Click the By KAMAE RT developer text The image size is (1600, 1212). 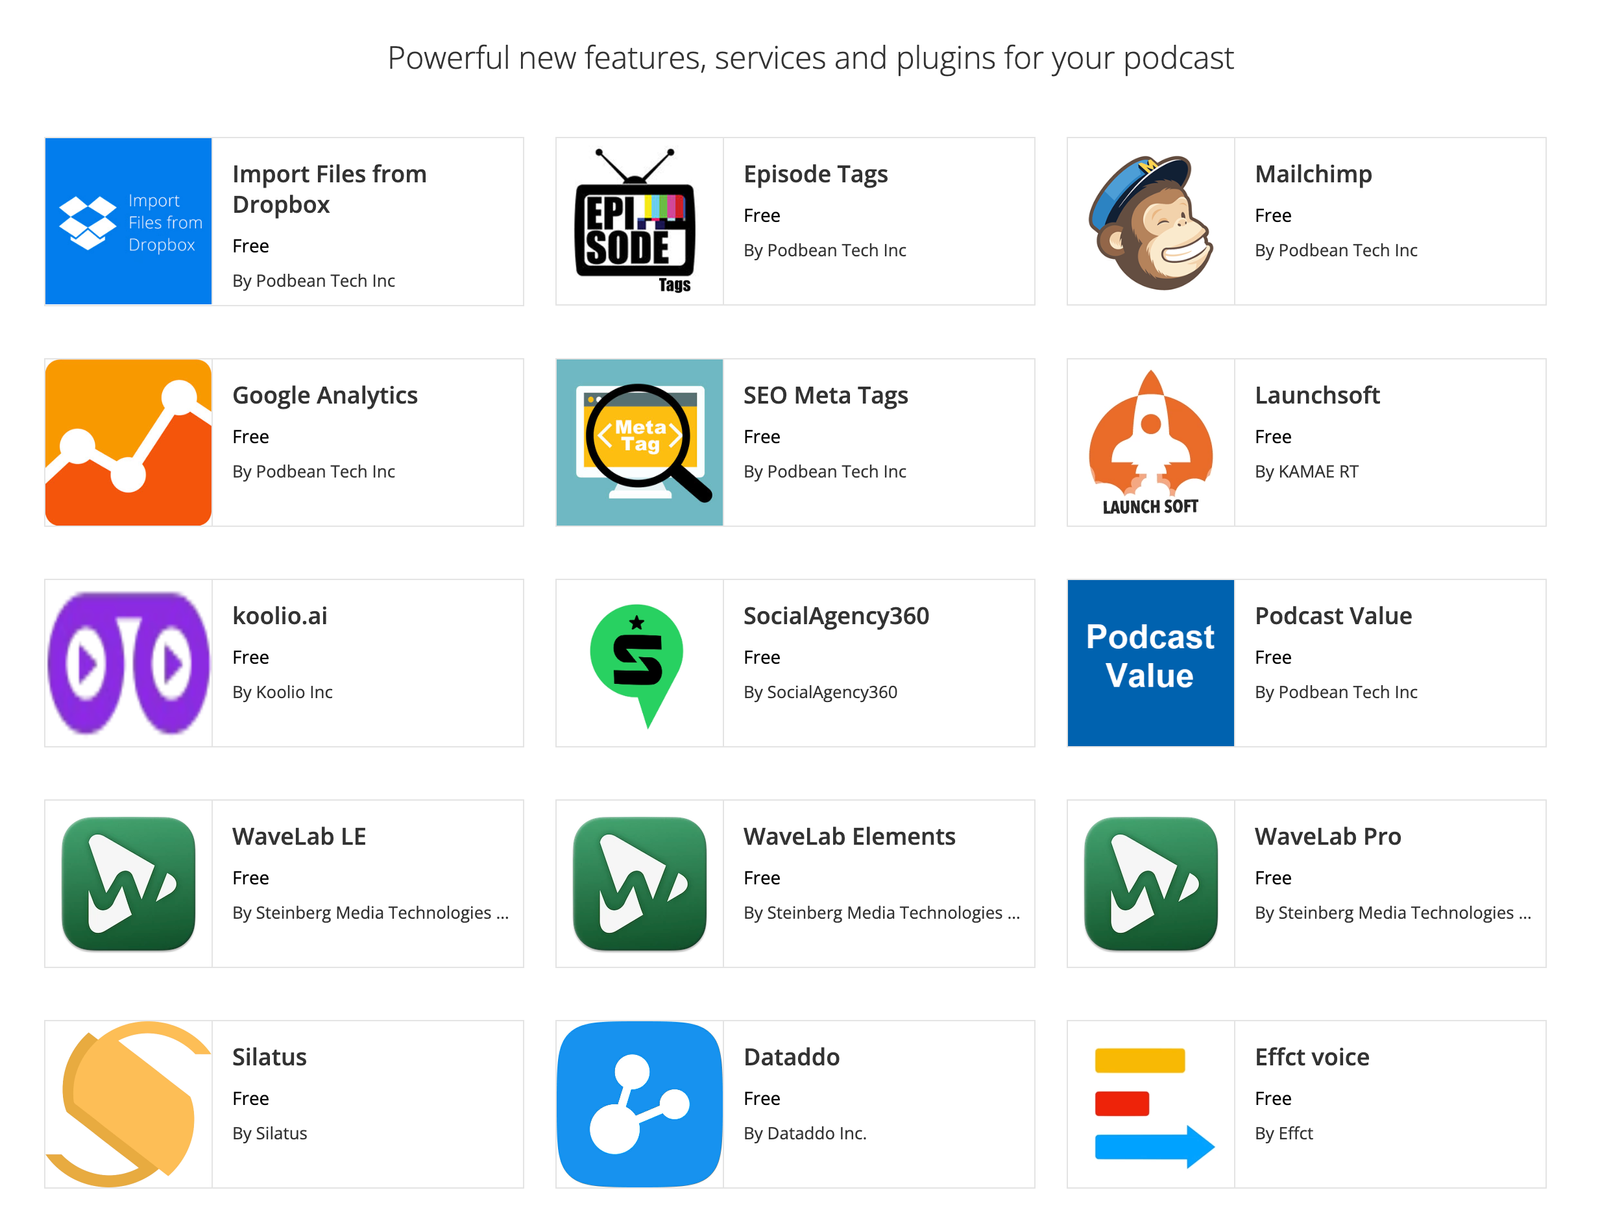tap(1306, 471)
